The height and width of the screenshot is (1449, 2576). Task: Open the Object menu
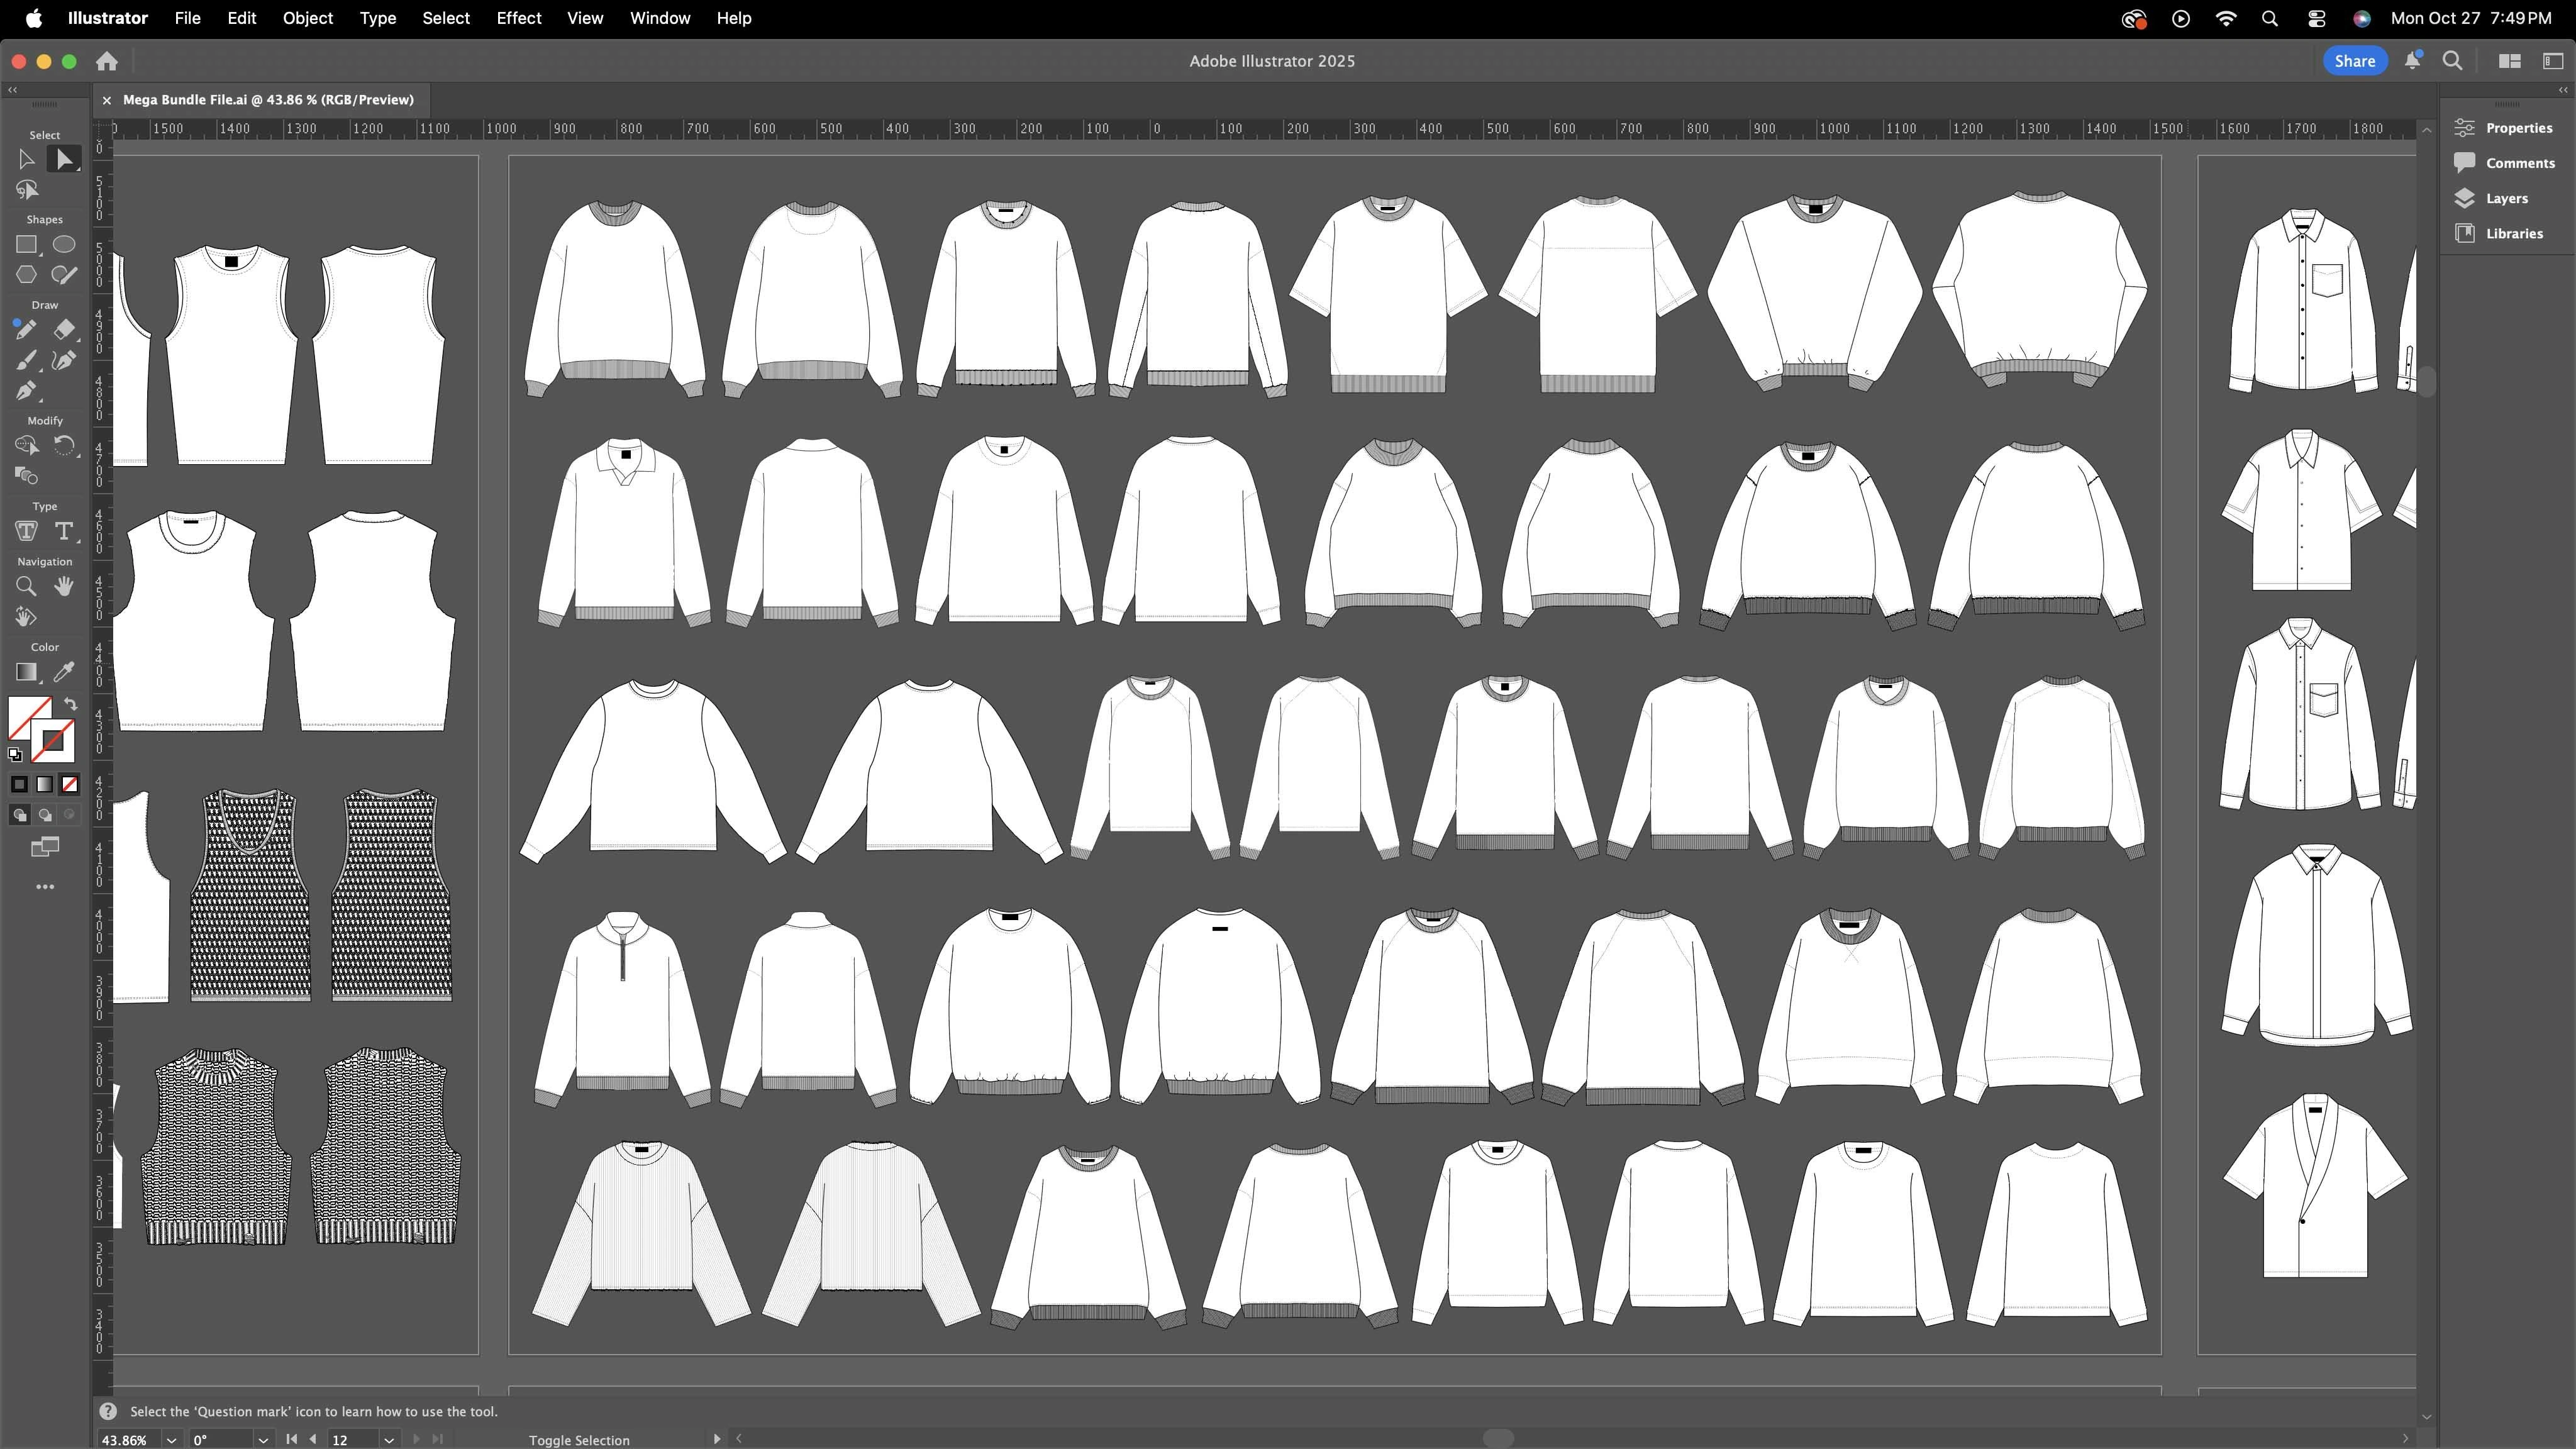coord(307,18)
